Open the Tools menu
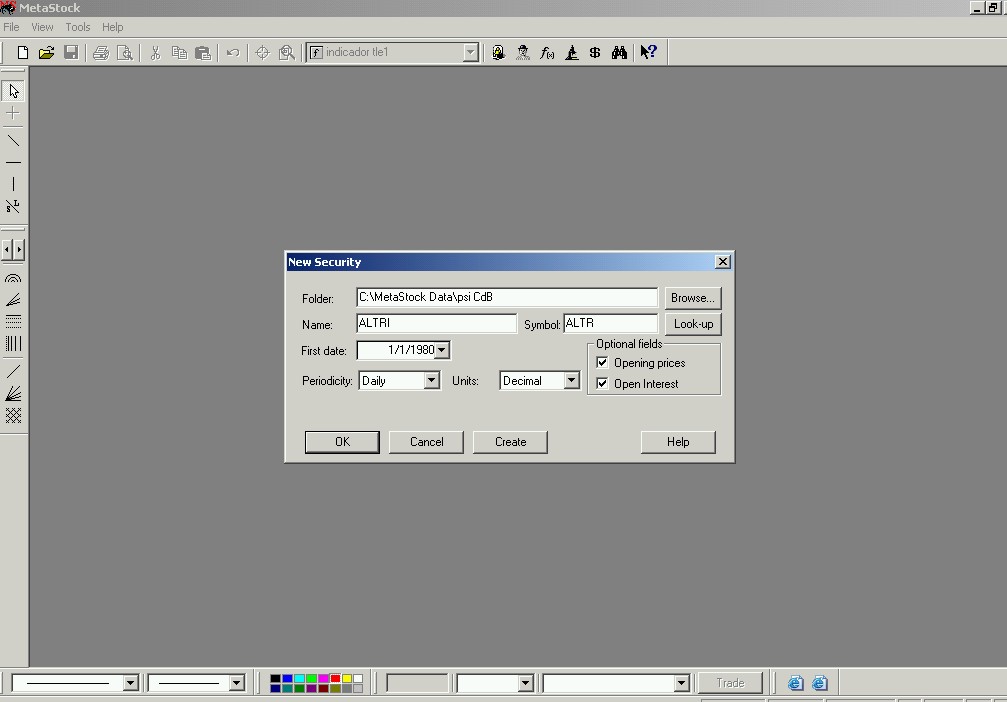Image resolution: width=1007 pixels, height=702 pixels. (78, 27)
